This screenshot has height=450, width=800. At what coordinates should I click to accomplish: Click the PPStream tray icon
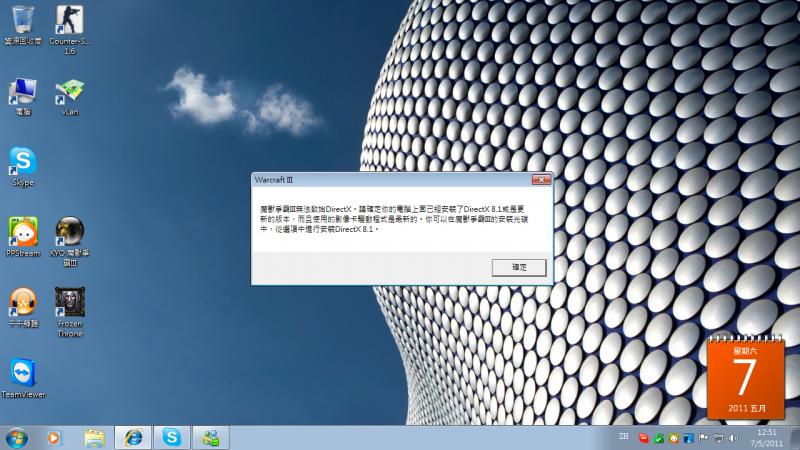673,438
